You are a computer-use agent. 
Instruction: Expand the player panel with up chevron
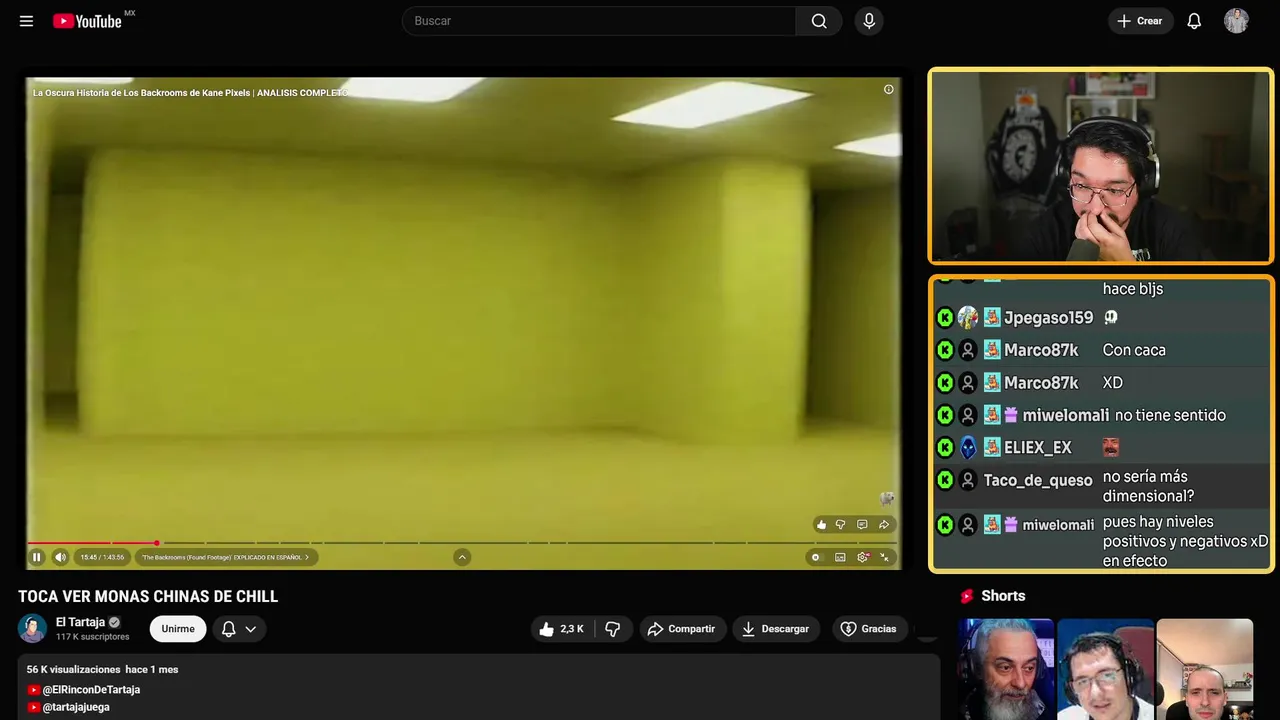click(462, 557)
